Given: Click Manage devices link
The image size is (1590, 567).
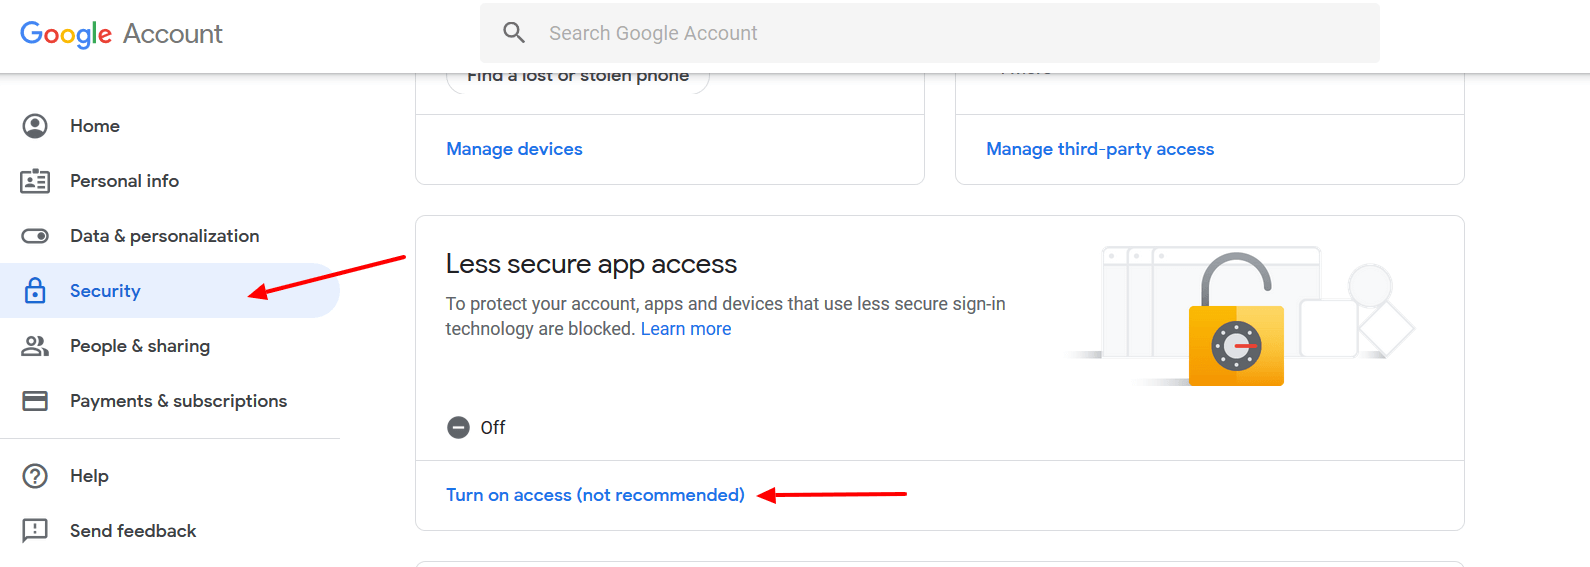Looking at the screenshot, I should [514, 149].
